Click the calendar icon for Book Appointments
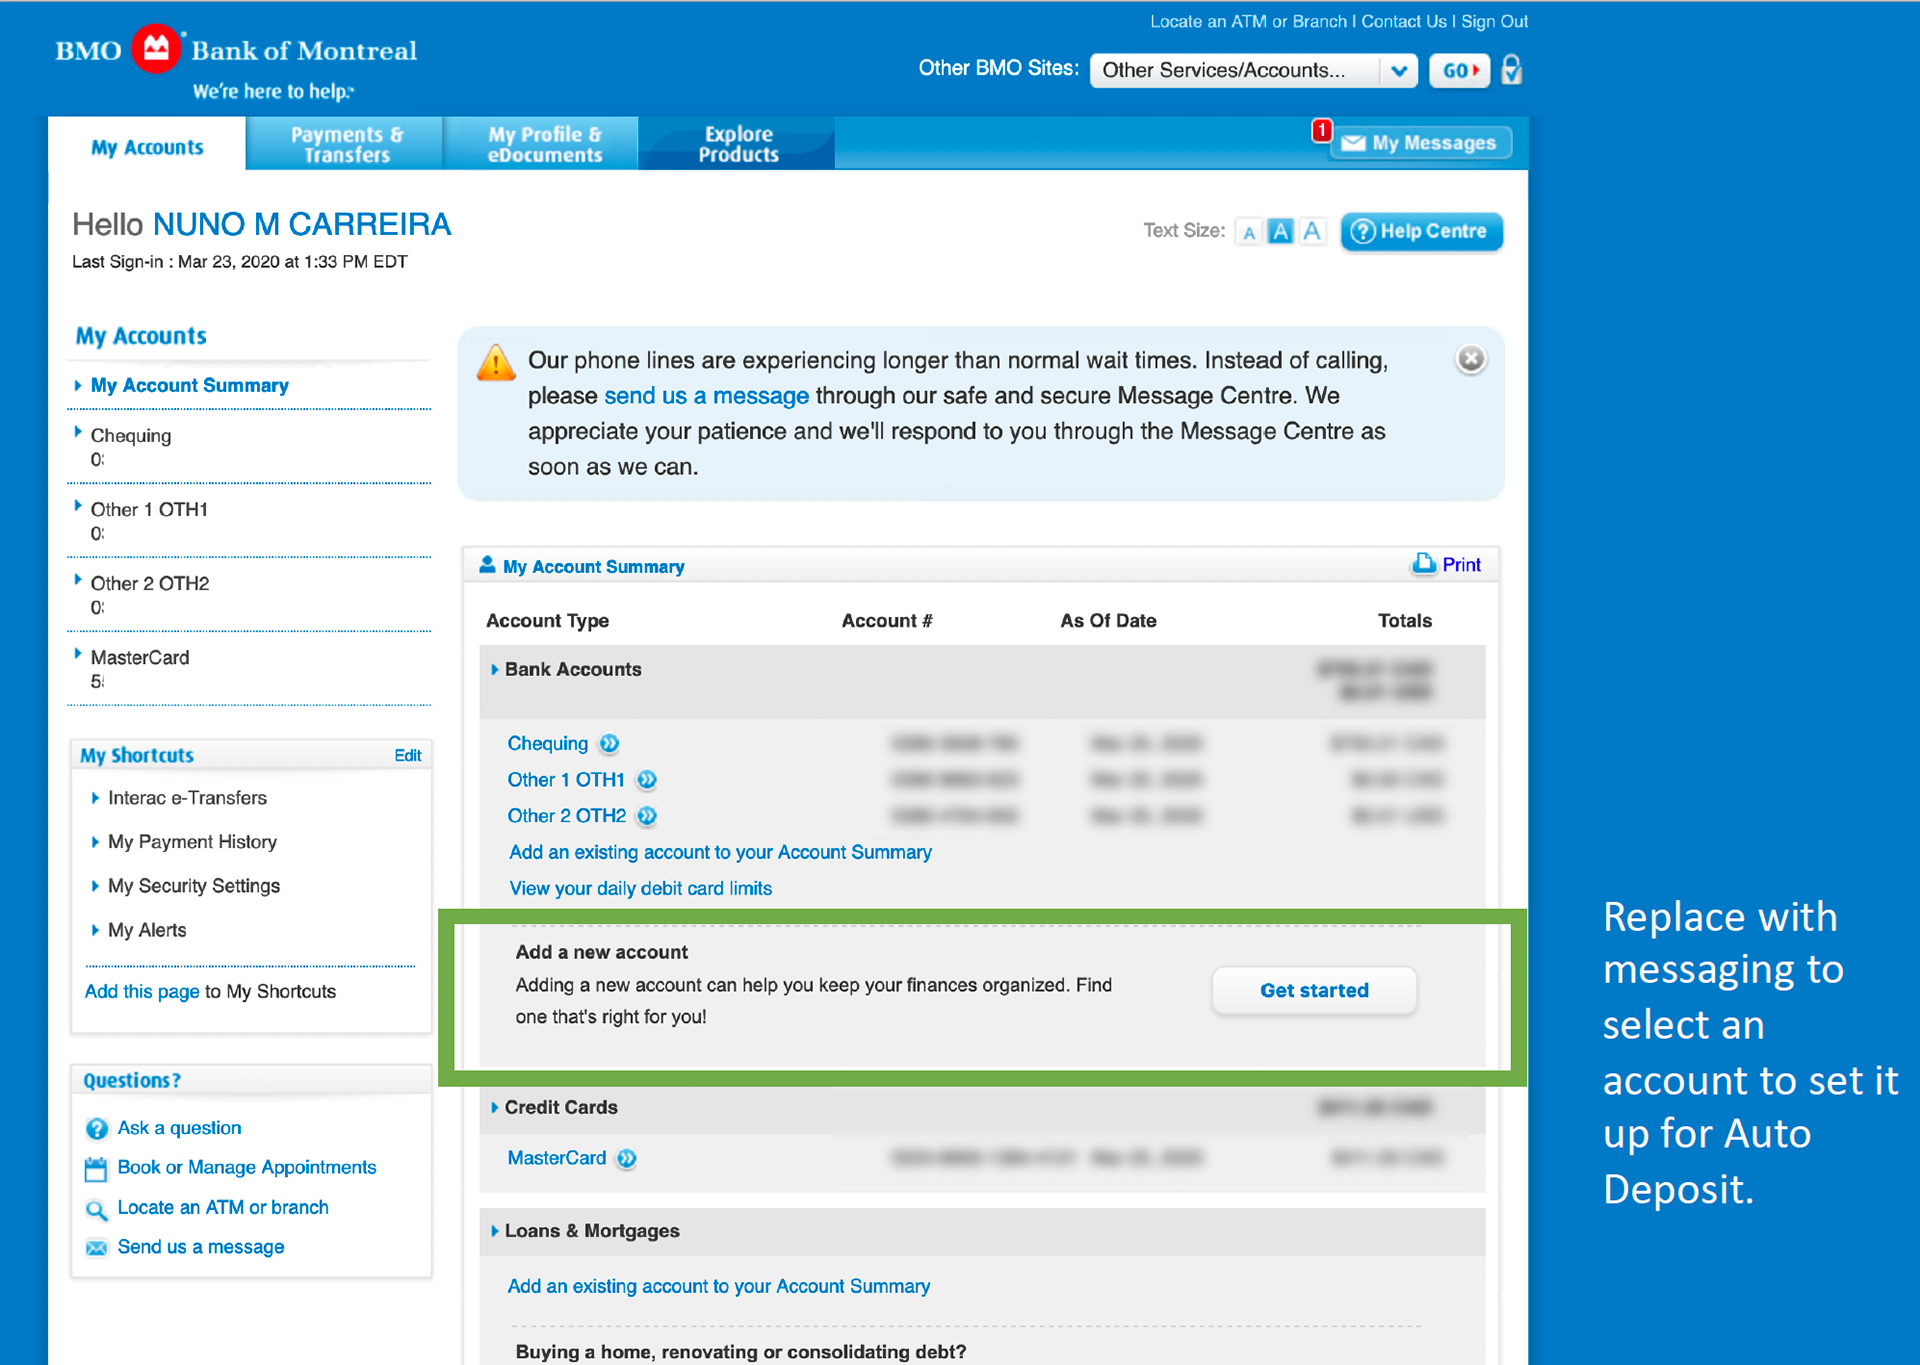Image resolution: width=1920 pixels, height=1365 pixels. pyautogui.click(x=96, y=1168)
